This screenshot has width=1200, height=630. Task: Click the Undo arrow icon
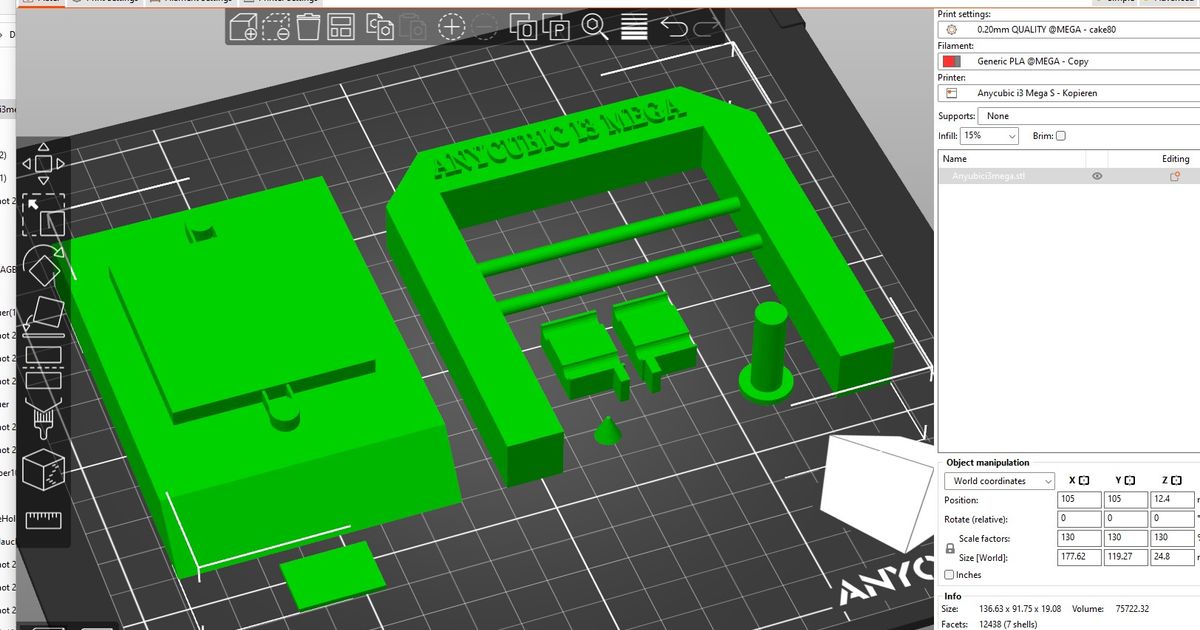pyautogui.click(x=672, y=27)
